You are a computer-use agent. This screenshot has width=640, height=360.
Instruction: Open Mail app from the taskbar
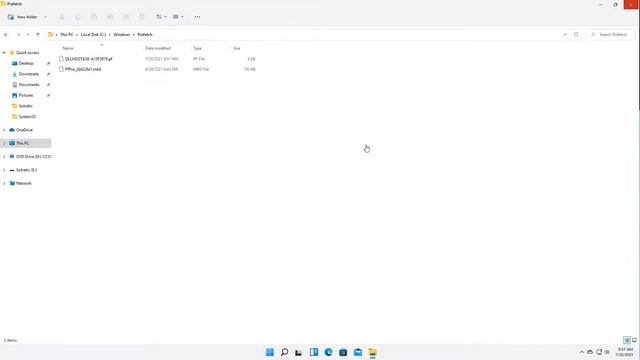tap(358, 352)
